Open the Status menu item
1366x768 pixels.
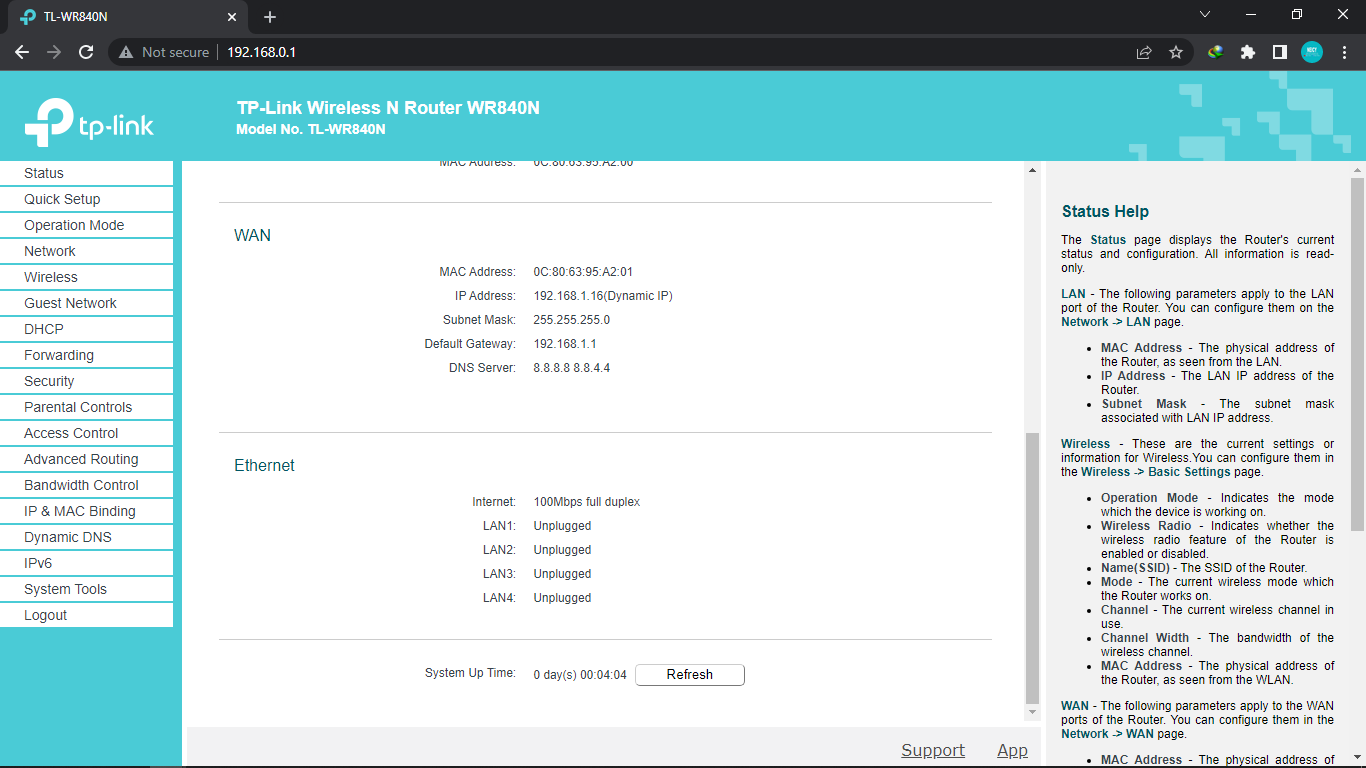pyautogui.click(x=86, y=173)
